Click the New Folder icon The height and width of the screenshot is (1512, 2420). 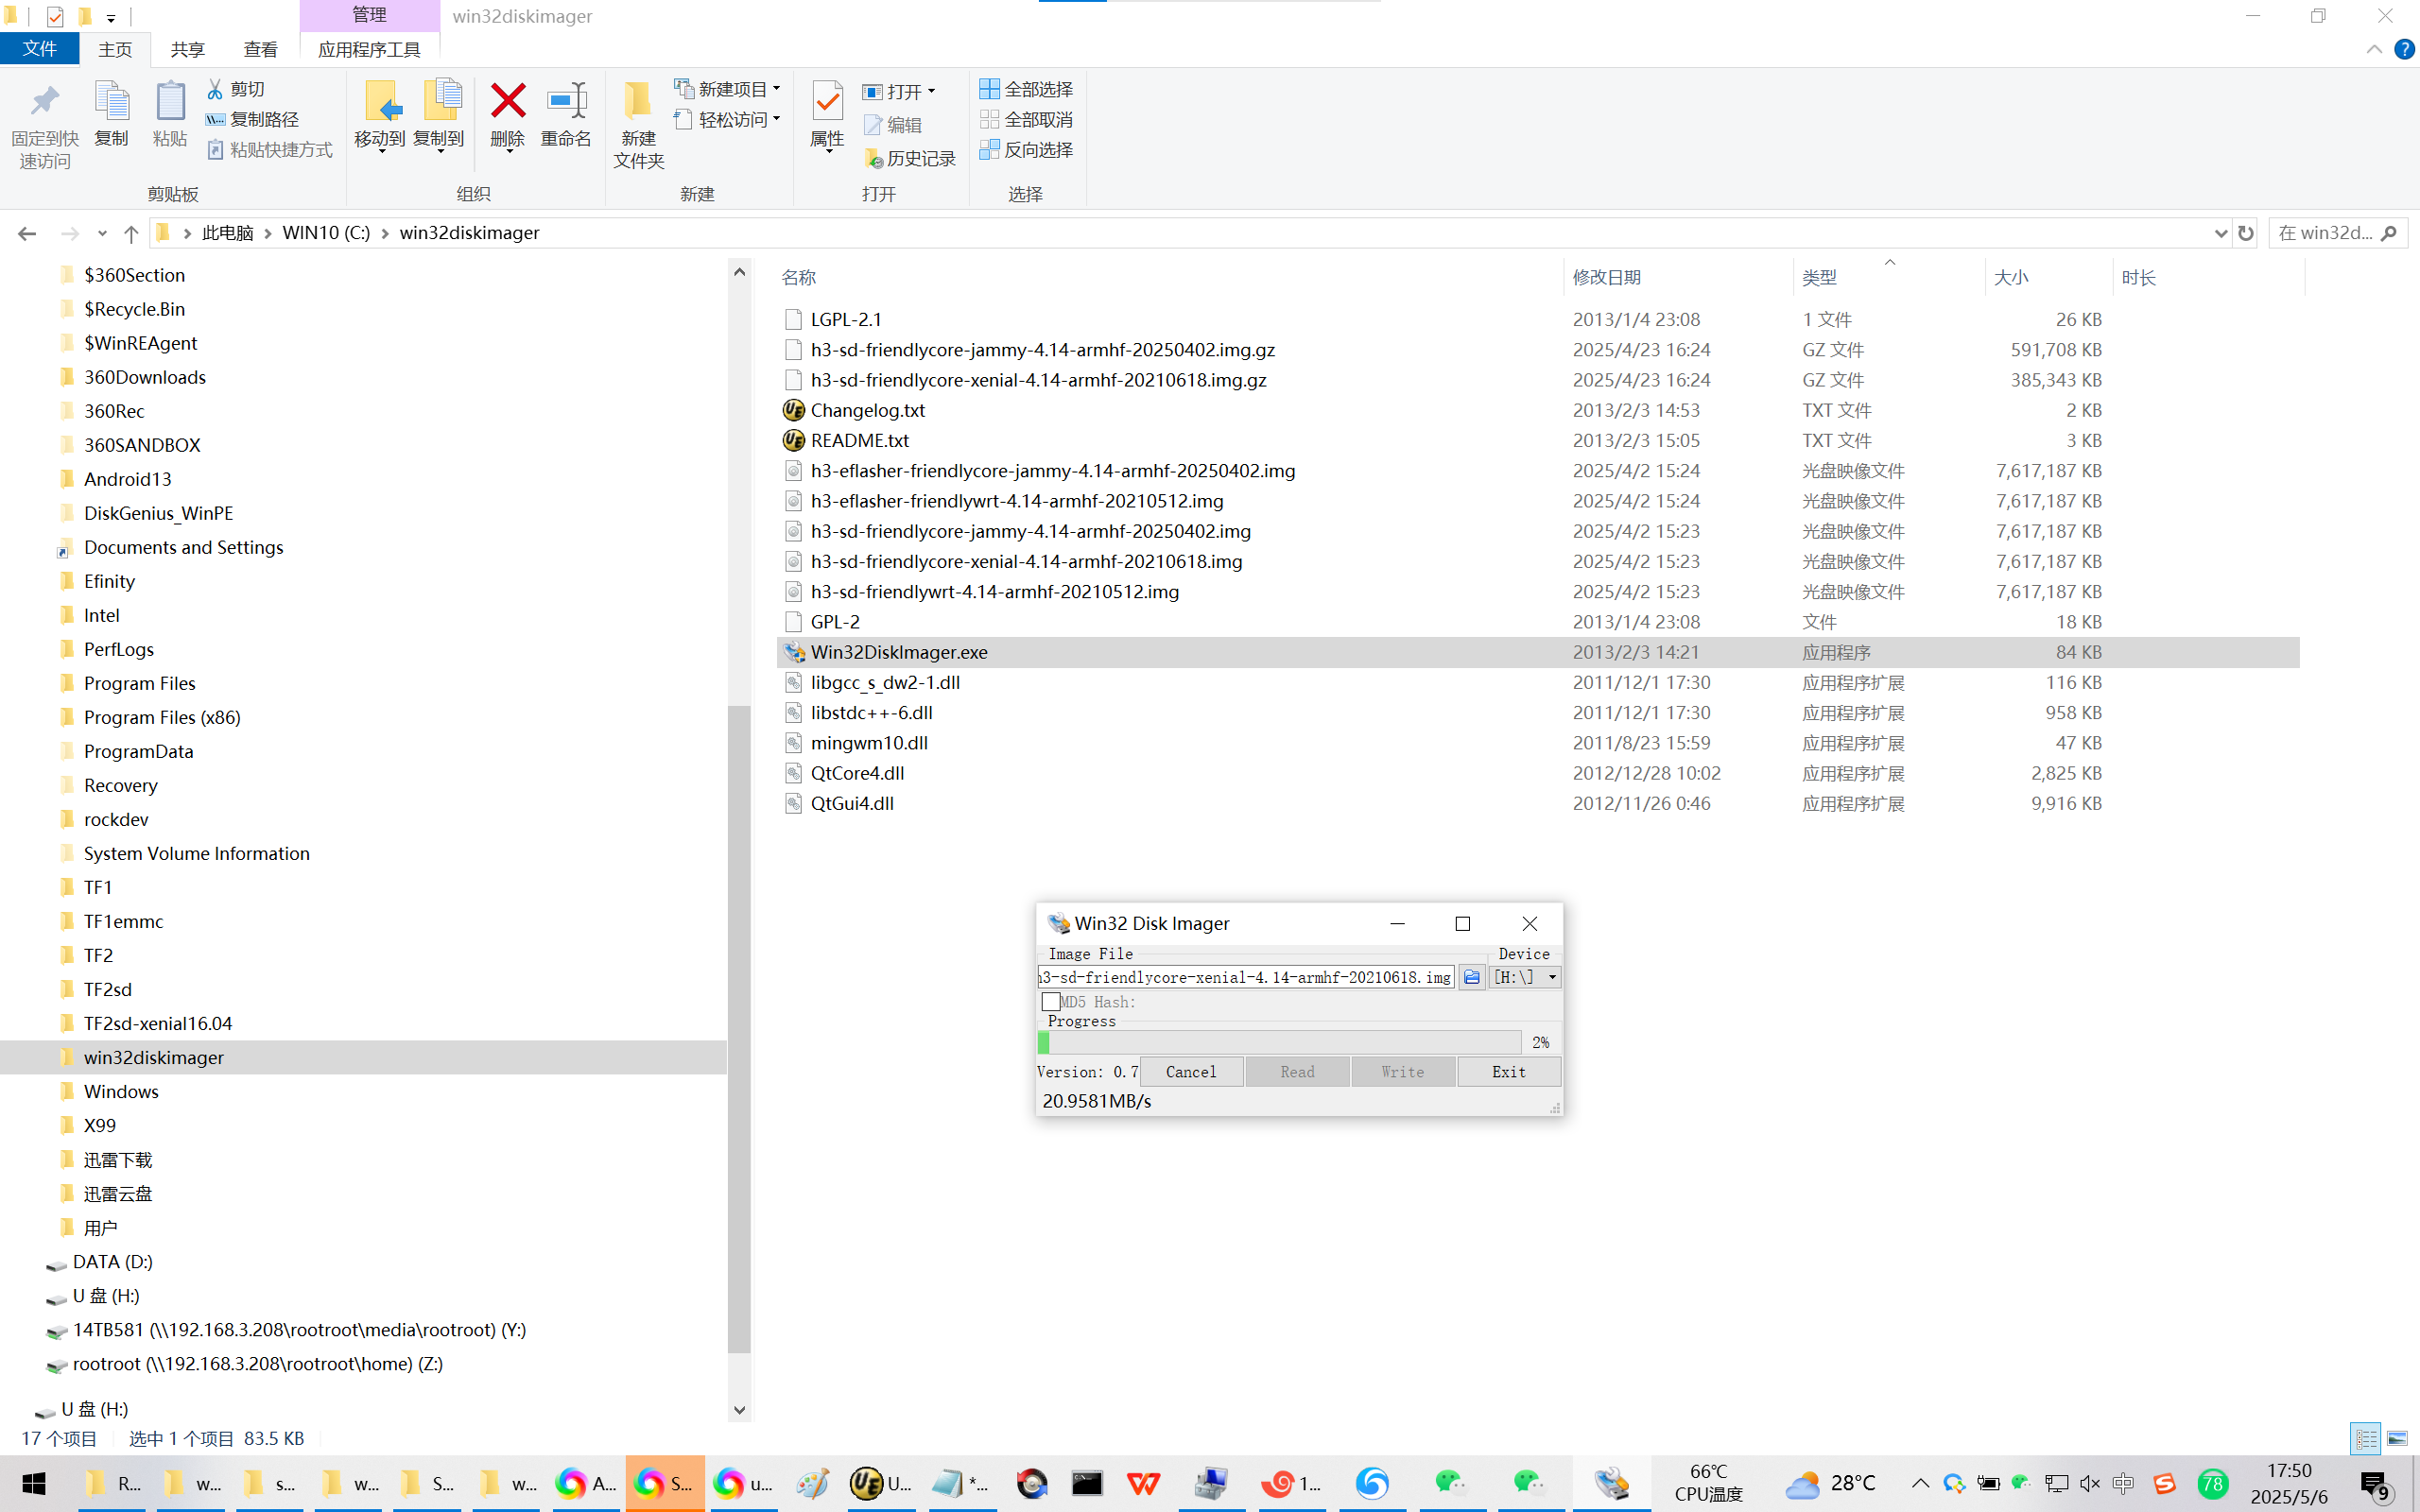(x=638, y=101)
